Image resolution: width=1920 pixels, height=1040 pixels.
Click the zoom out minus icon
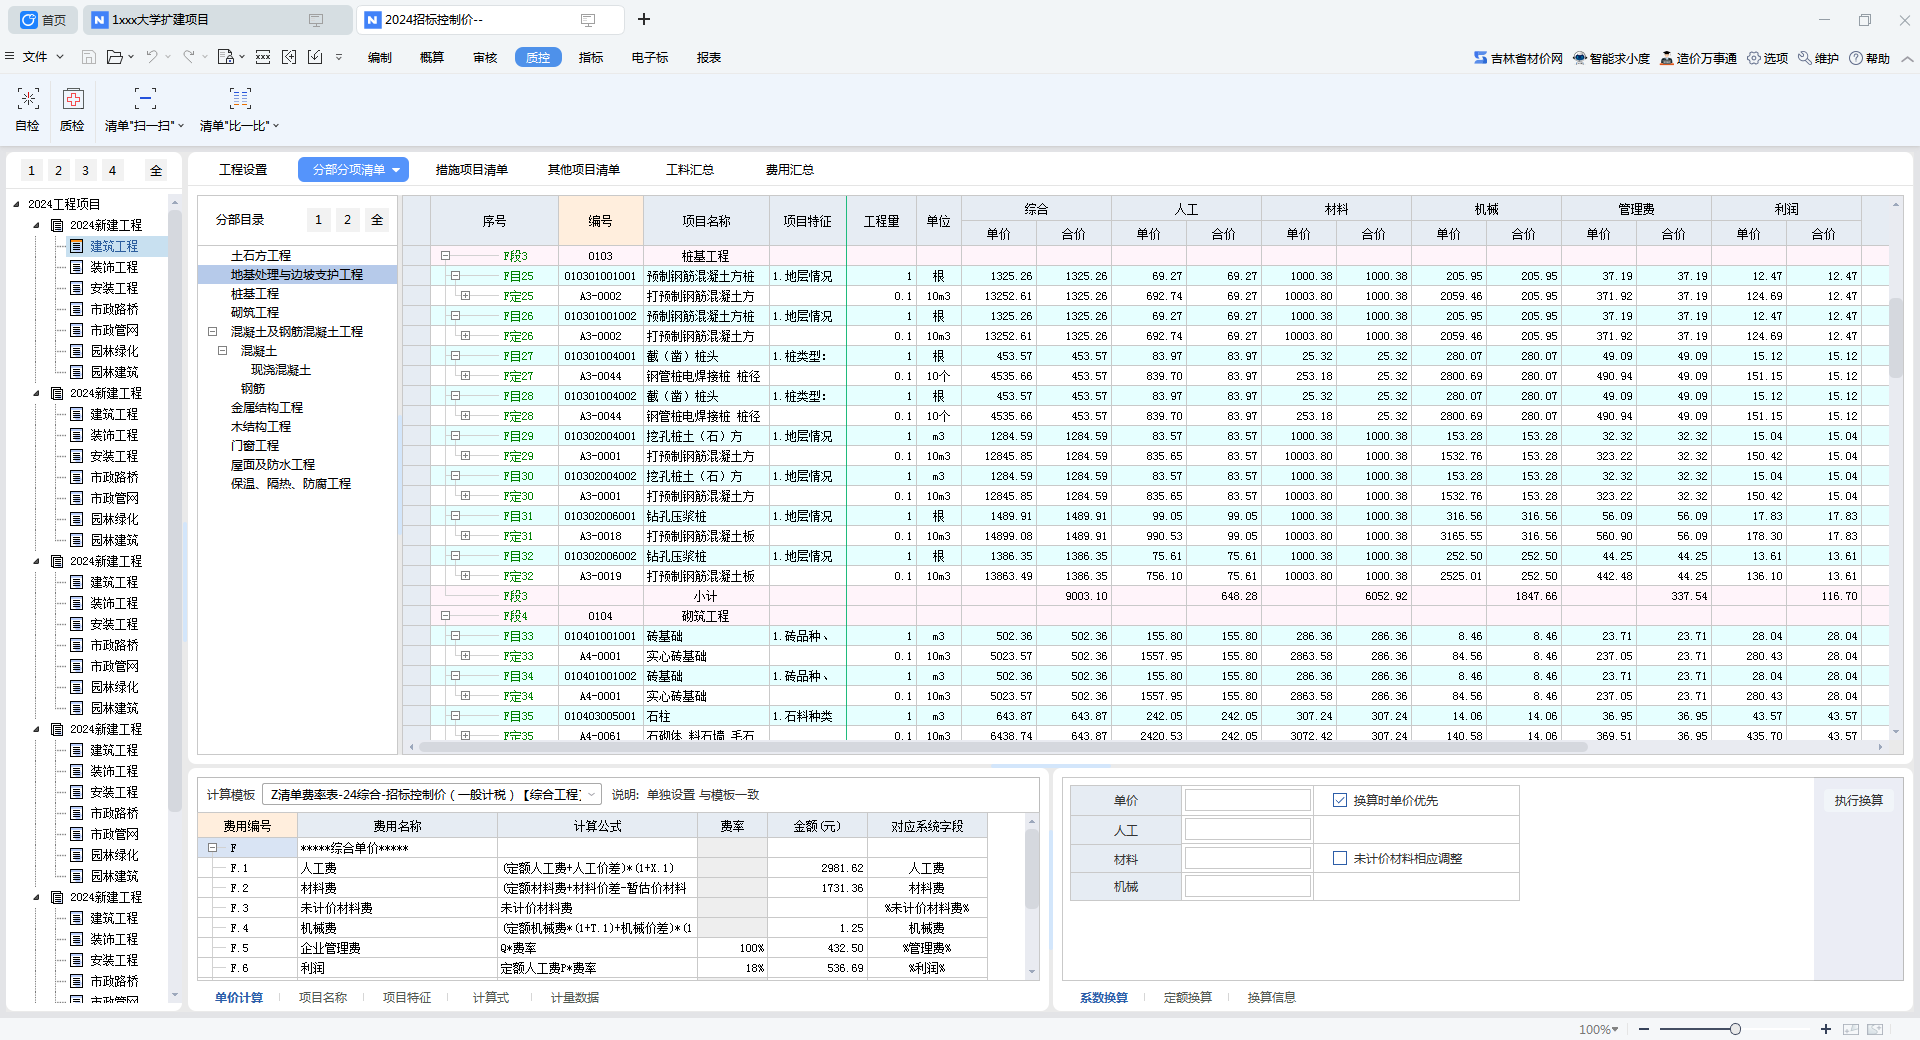click(x=1643, y=1029)
